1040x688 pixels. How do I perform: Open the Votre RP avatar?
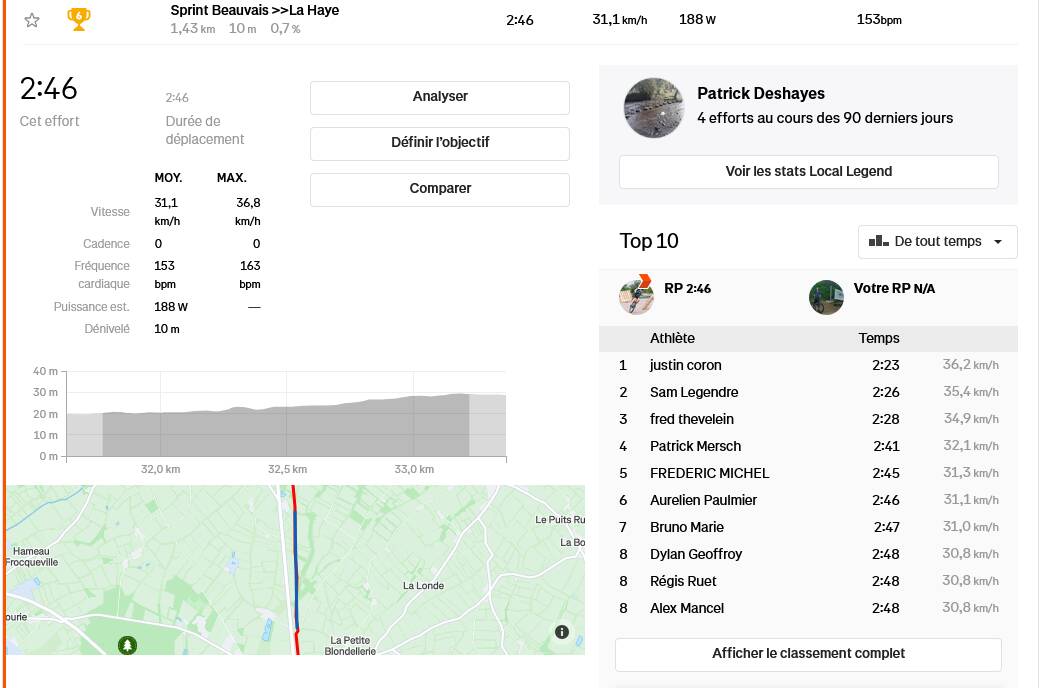click(826, 297)
